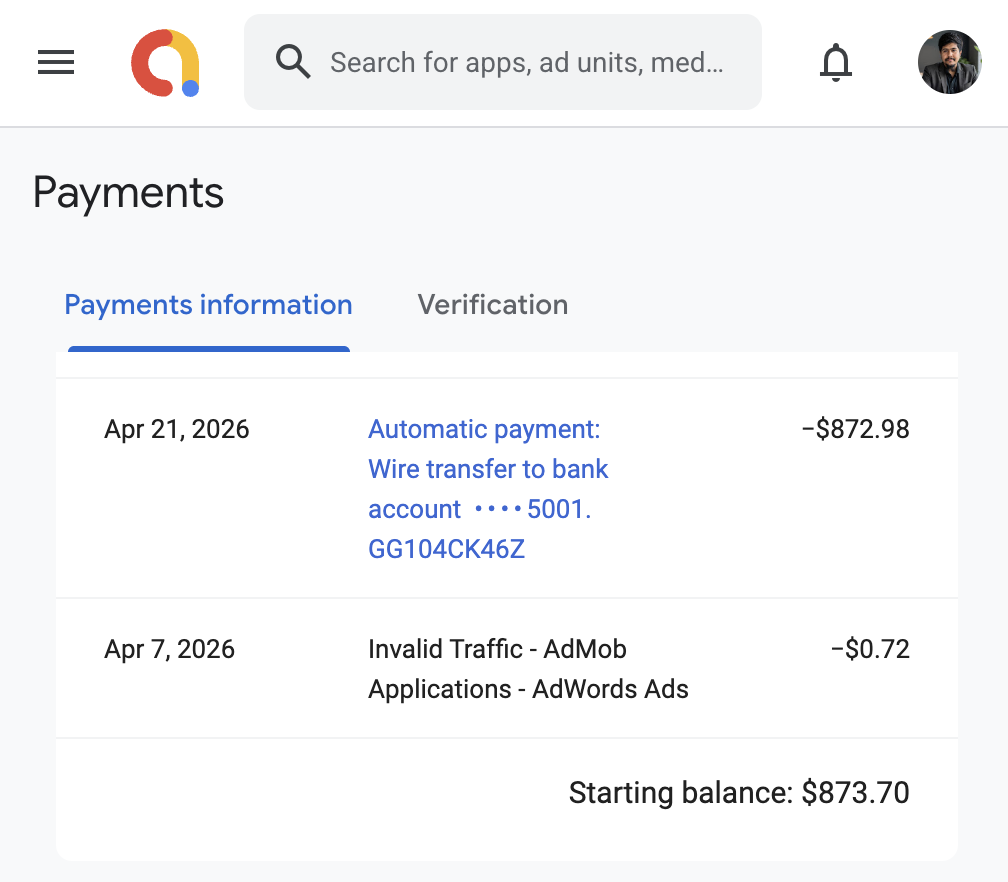The width and height of the screenshot is (1008, 882).
Task: Open the Automatic payment wire transfer details
Action: (488, 468)
